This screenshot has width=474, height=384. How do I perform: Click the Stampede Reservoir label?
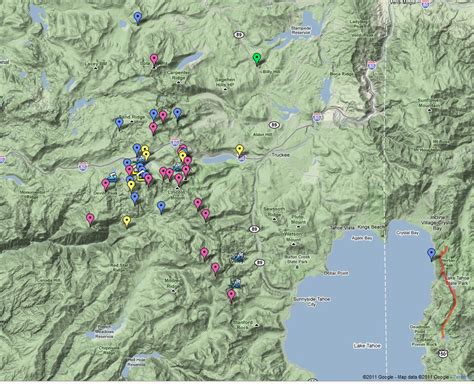[301, 30]
